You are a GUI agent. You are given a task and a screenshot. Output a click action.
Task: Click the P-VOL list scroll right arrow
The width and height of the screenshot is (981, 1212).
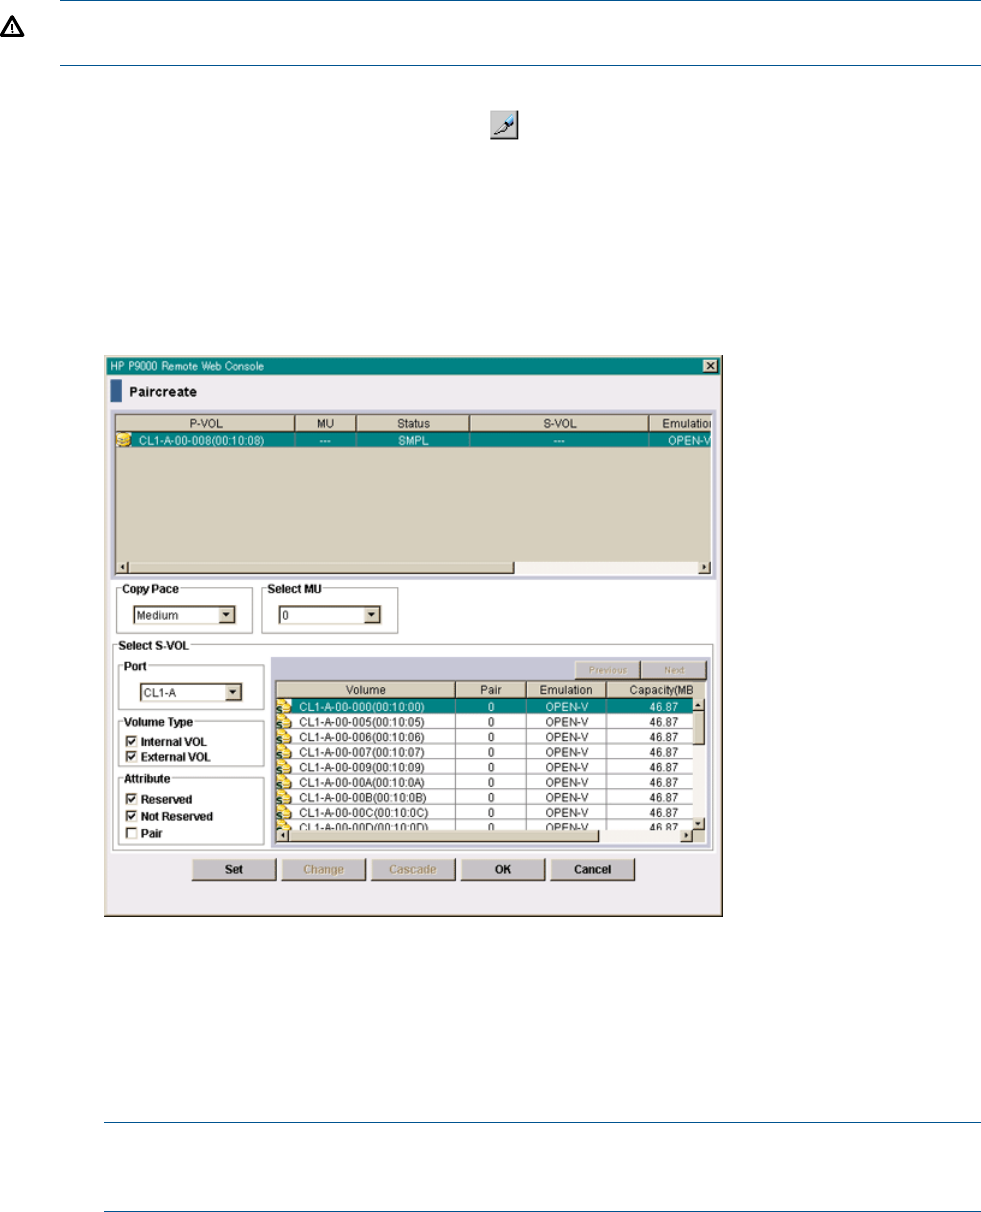pyautogui.click(x=704, y=567)
